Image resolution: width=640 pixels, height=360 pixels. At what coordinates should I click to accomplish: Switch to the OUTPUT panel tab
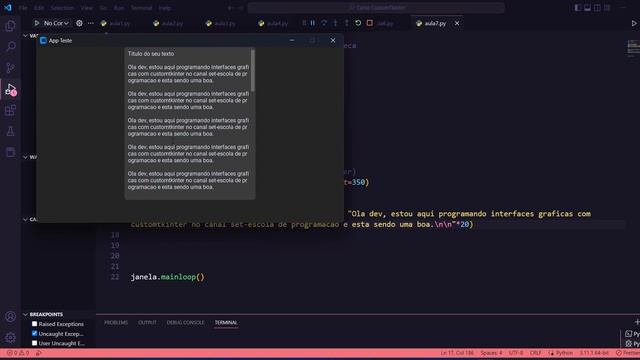click(x=147, y=322)
